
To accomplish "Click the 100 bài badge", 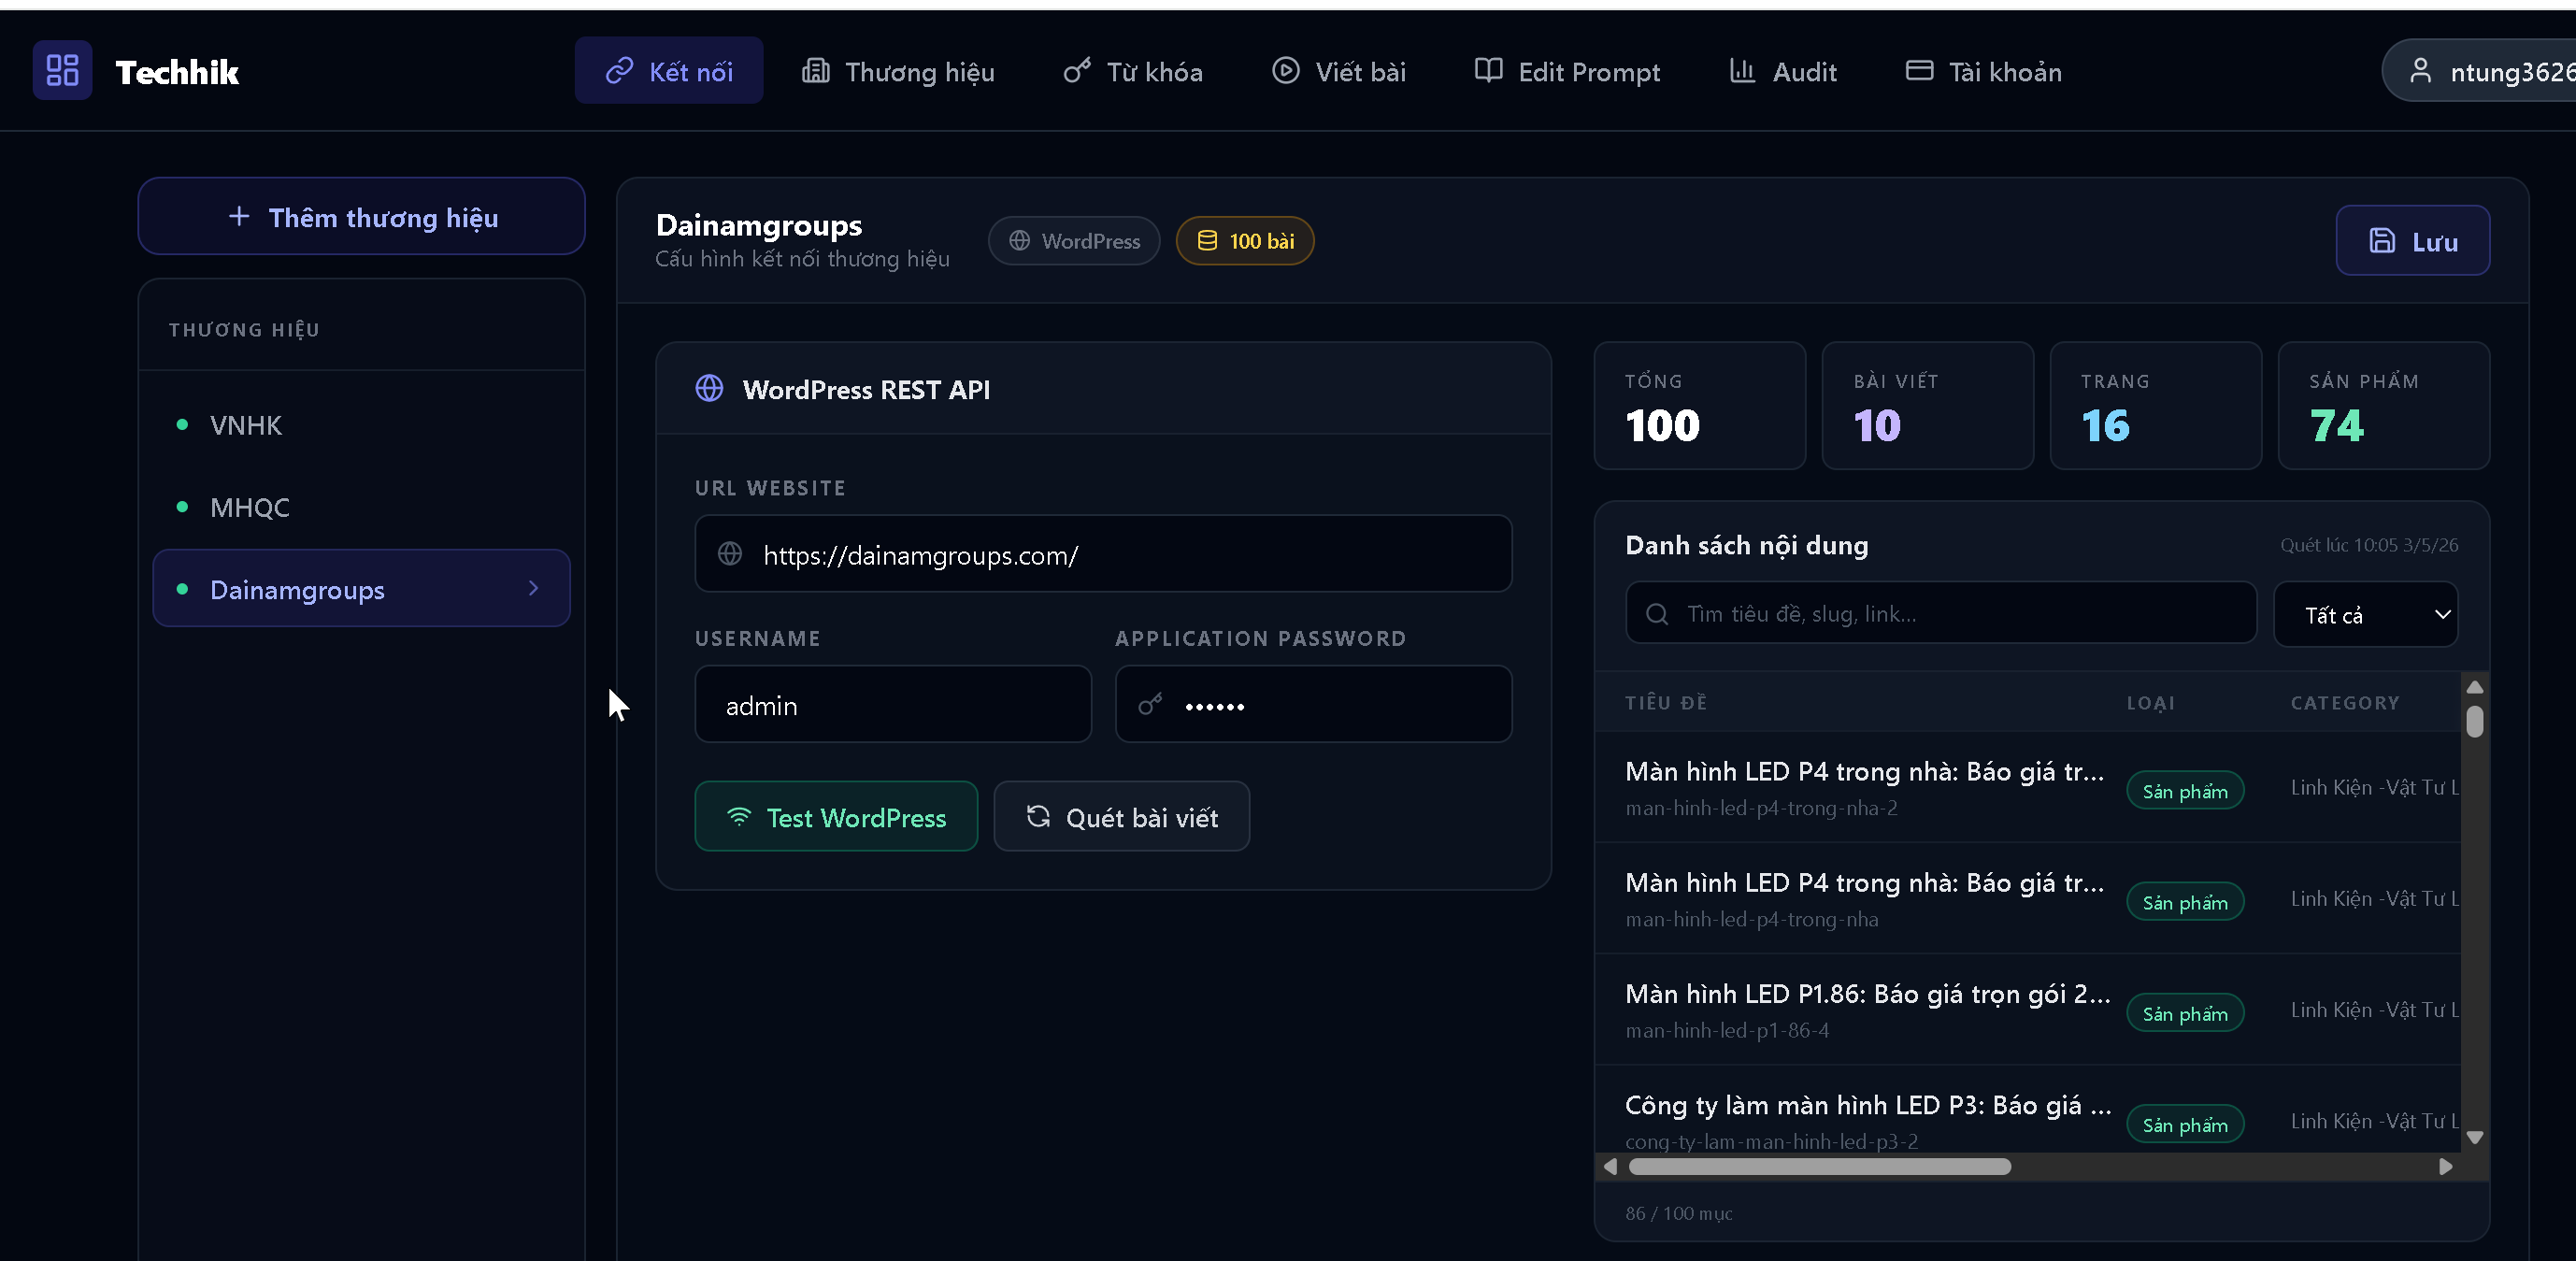I will coord(1245,241).
